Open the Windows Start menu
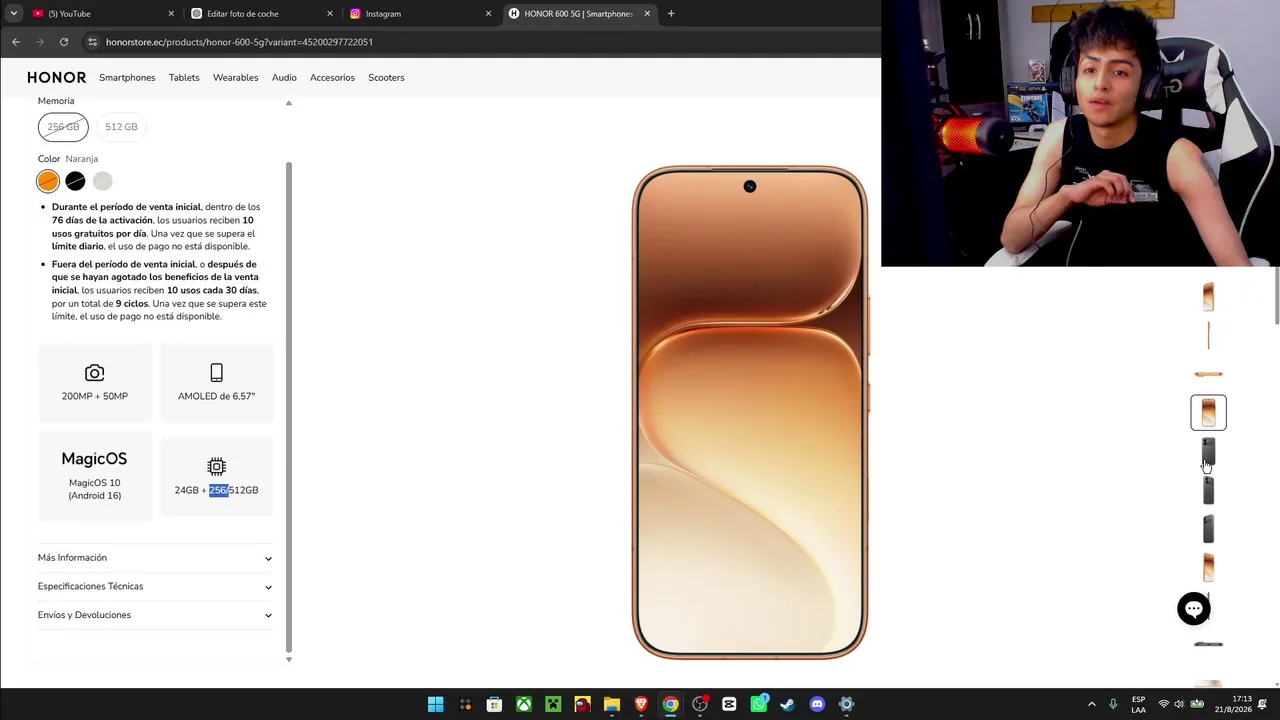This screenshot has height=720, width=1280. pyautogui.click(x=436, y=704)
